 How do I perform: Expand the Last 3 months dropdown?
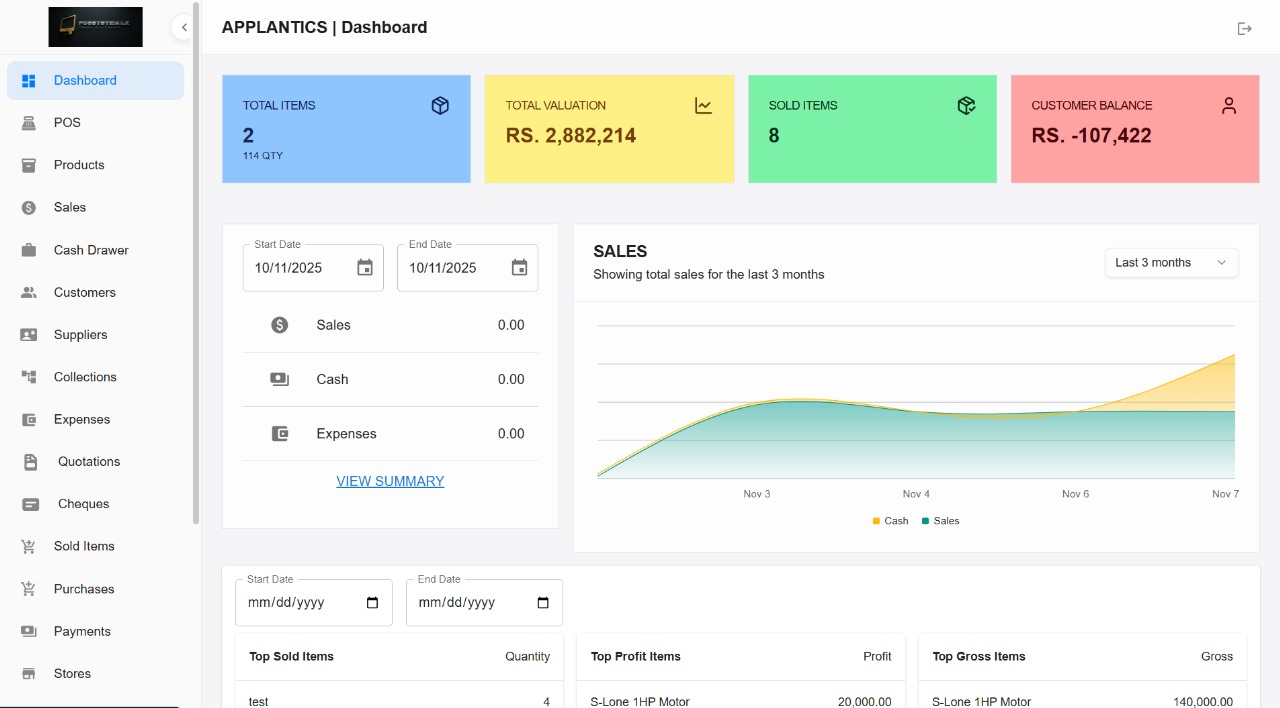1171,263
